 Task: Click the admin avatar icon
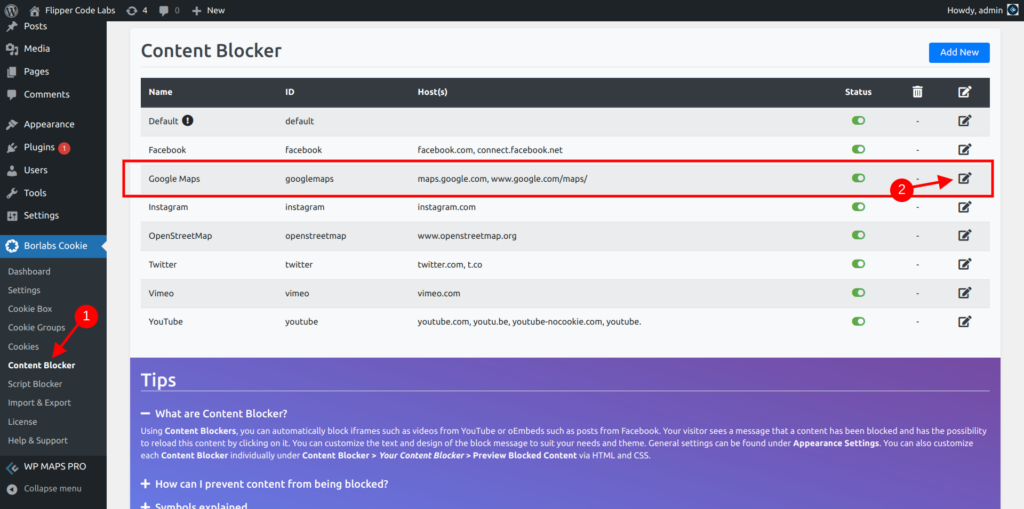coord(1012,10)
